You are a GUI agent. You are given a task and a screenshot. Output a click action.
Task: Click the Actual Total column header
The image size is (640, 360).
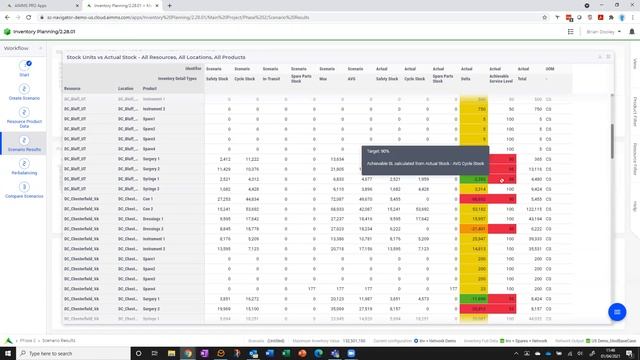(522, 79)
